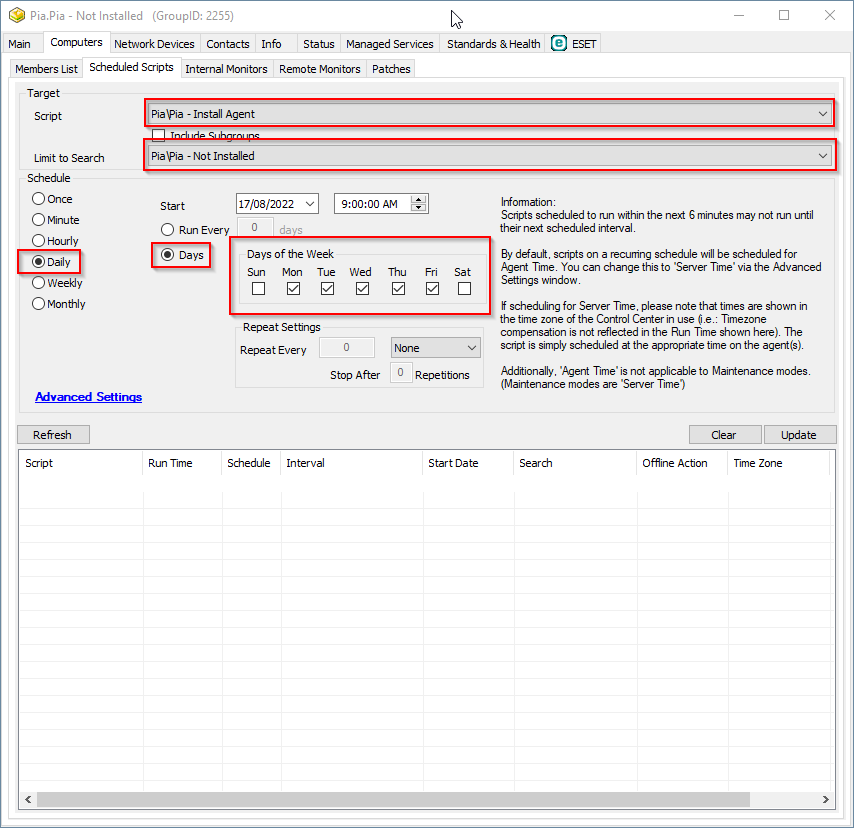Viewport: 854px width, 828px height.
Task: Toggle the Include Subgroups checkbox
Action: (x=158, y=135)
